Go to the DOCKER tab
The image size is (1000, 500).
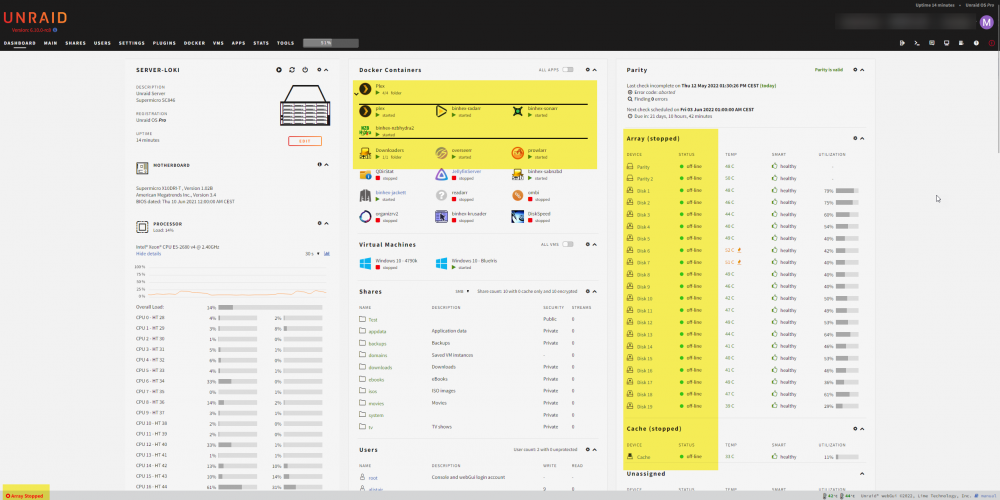coord(195,43)
